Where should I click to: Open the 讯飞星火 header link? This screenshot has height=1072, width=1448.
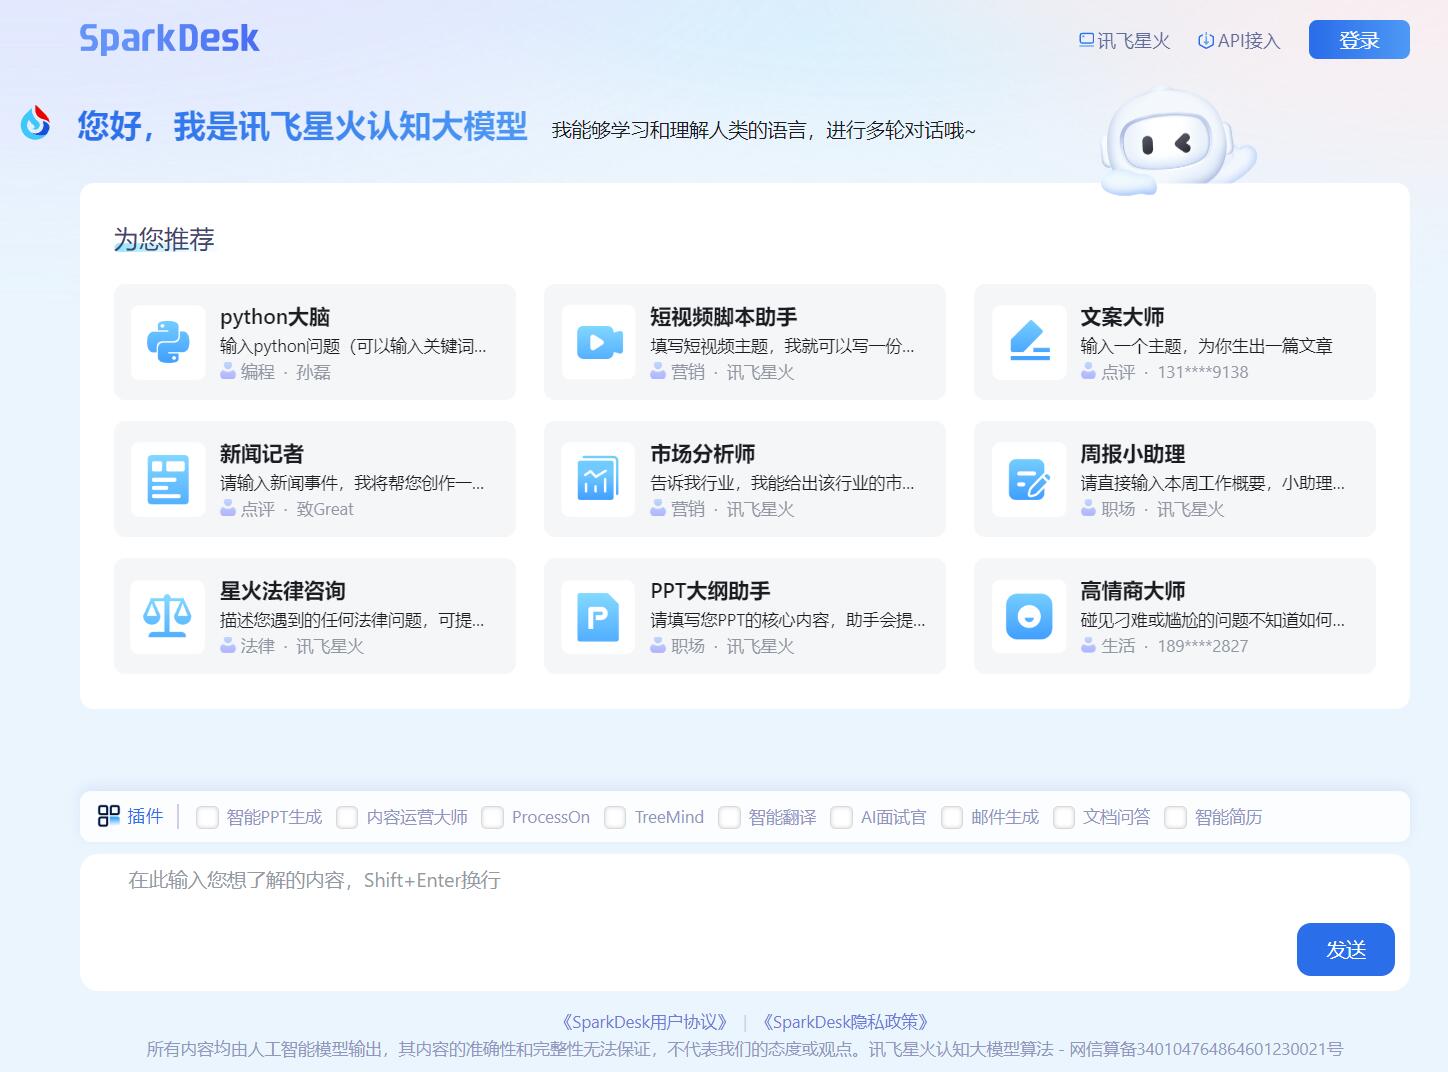coord(1124,40)
